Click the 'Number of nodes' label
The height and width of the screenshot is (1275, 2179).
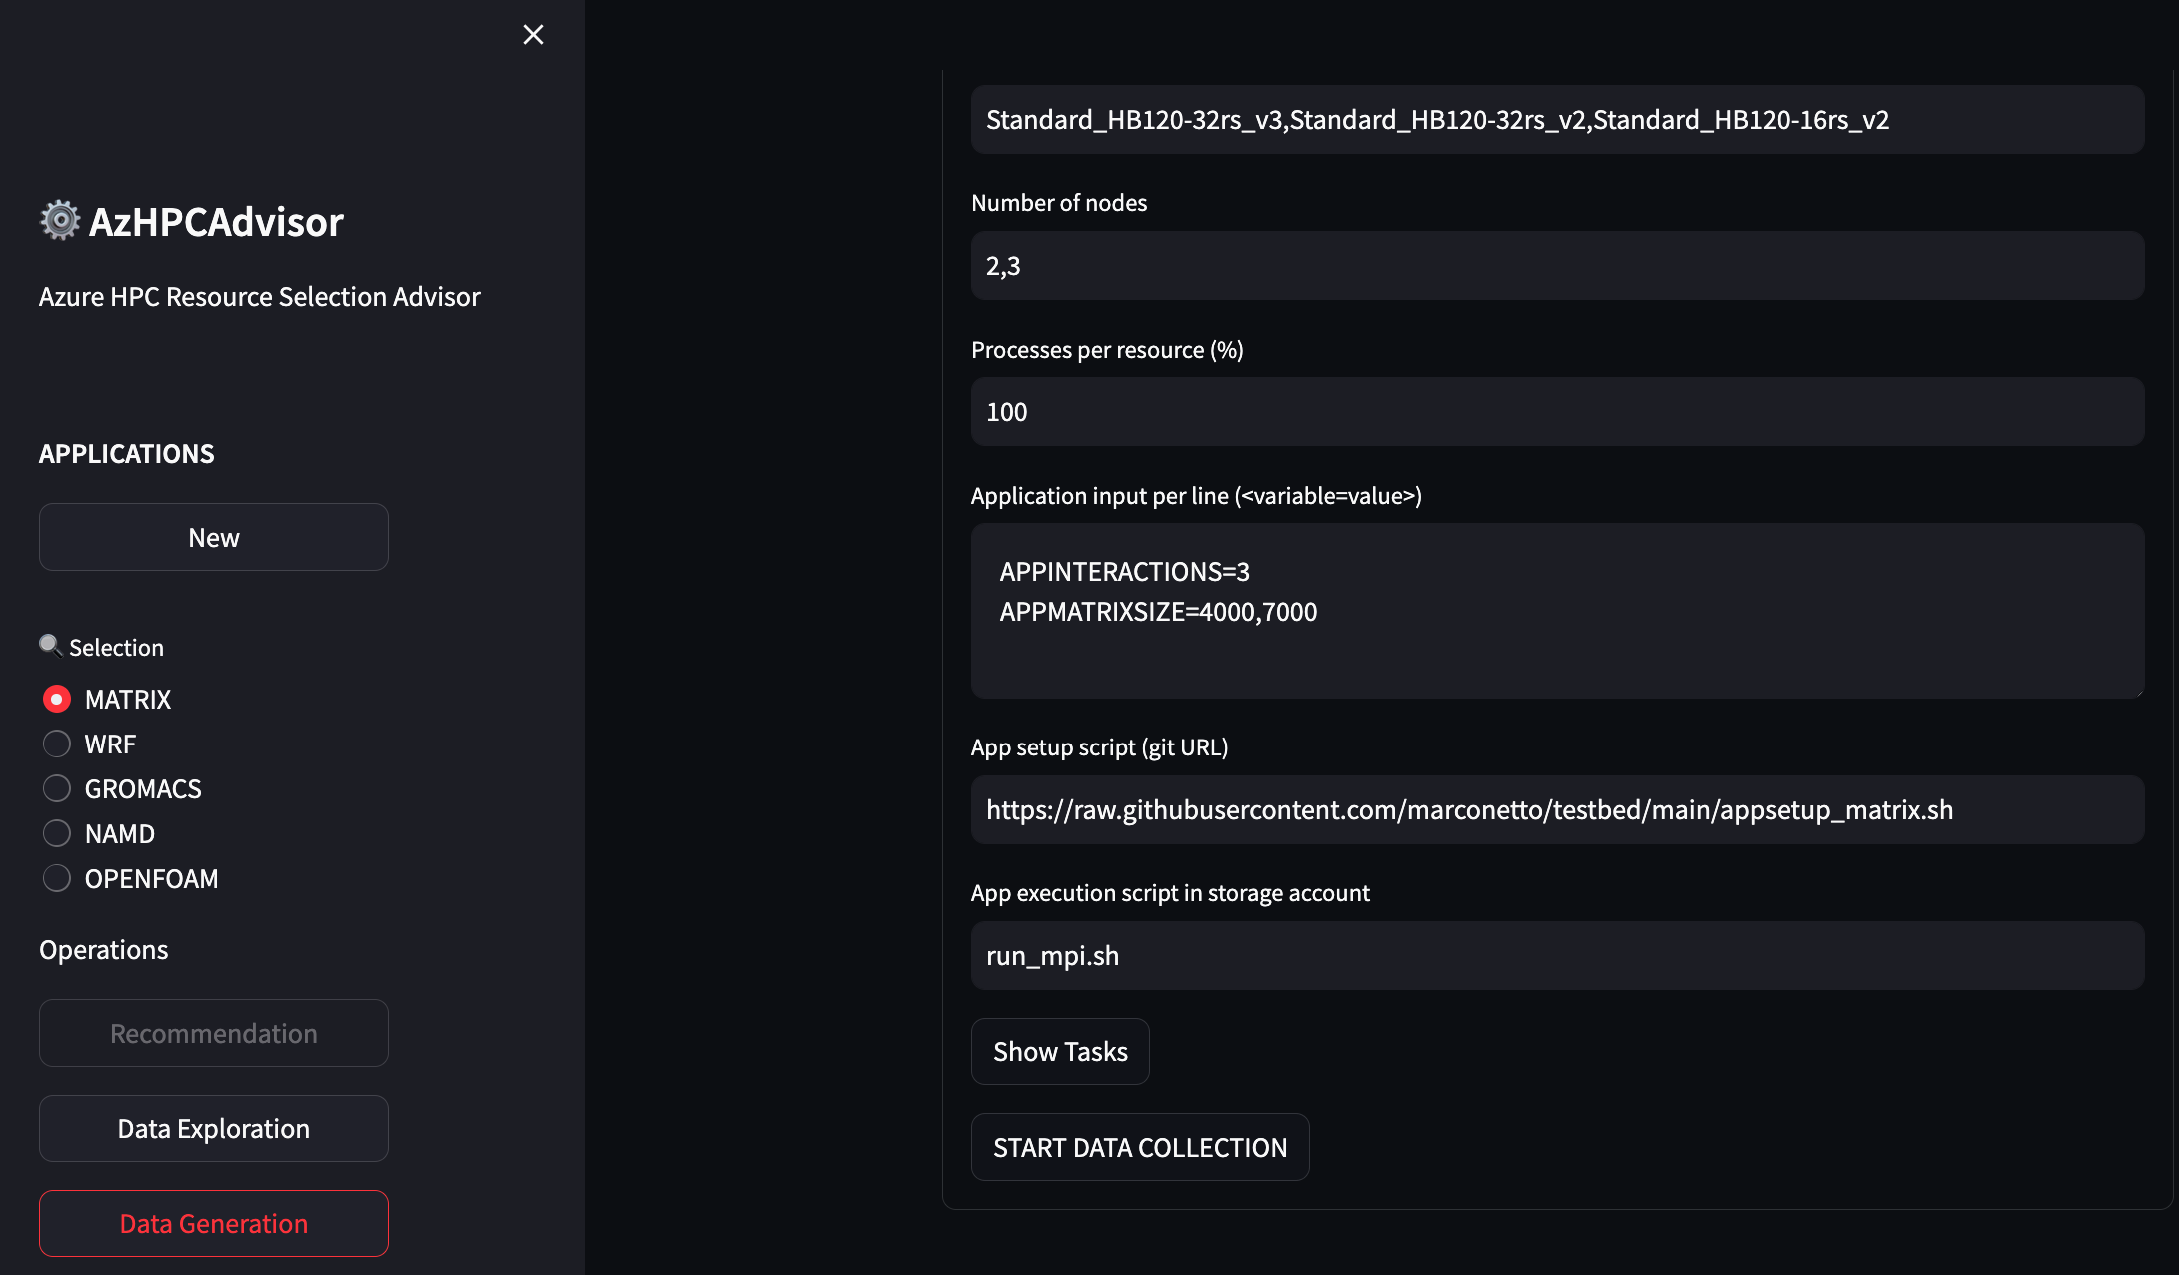[x=1059, y=202]
